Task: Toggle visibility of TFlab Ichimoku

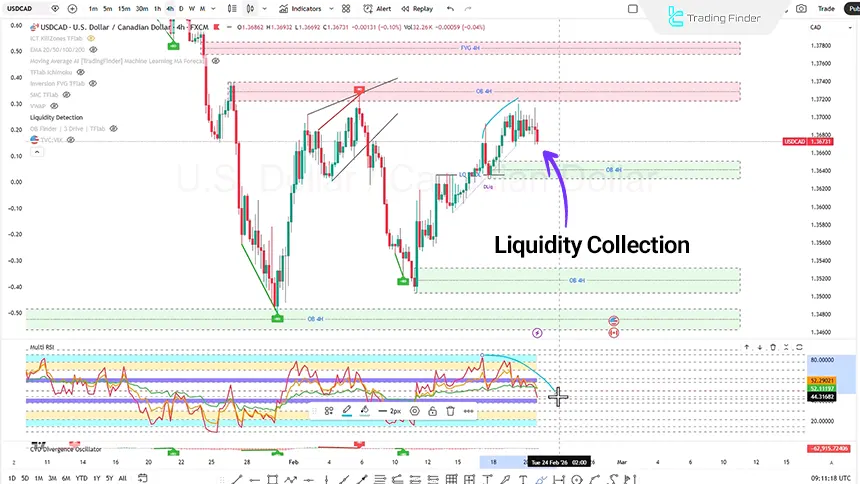Action: click(x=81, y=72)
